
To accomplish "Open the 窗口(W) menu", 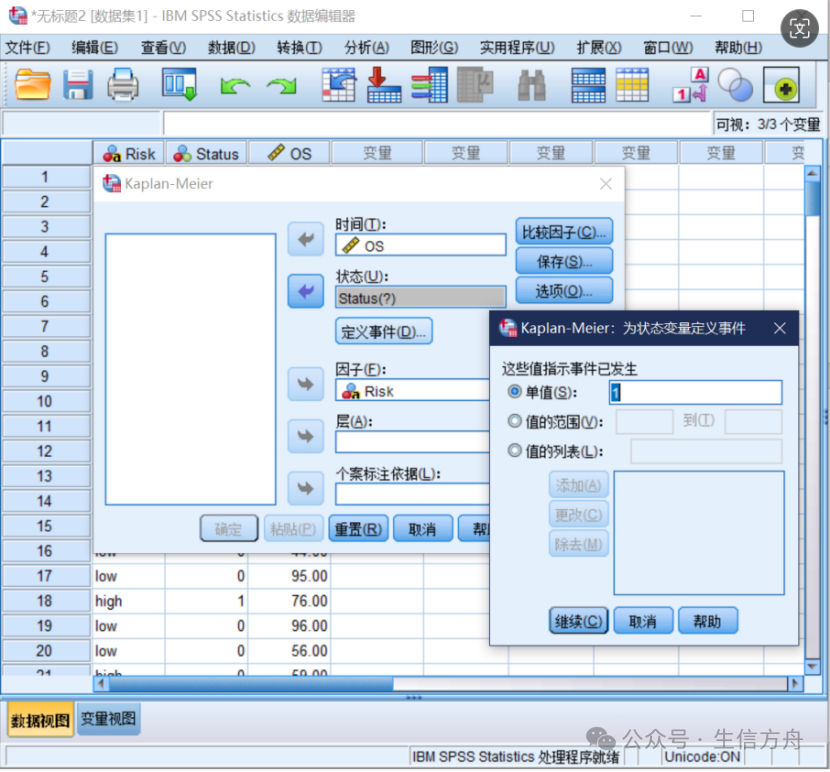I will pyautogui.click(x=667, y=48).
